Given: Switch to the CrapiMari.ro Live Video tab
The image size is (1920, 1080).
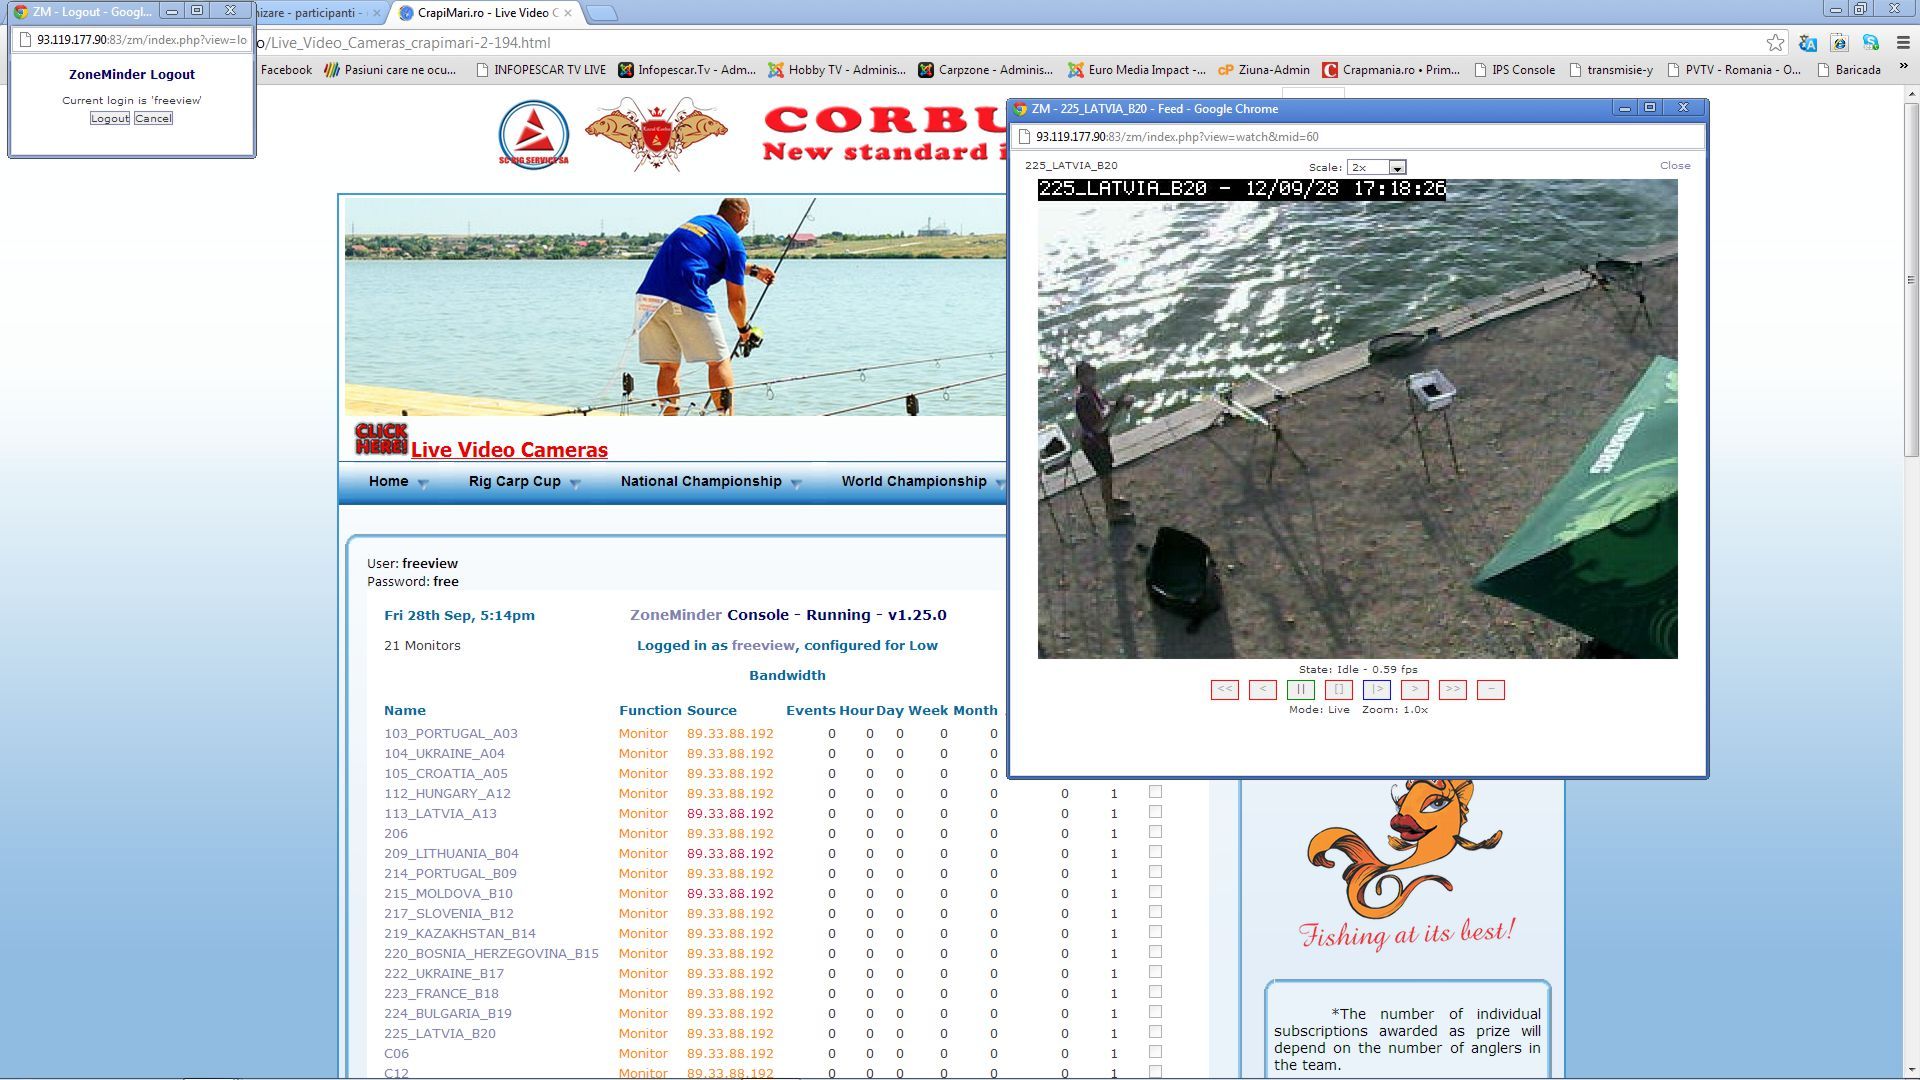Looking at the screenshot, I should 483,13.
